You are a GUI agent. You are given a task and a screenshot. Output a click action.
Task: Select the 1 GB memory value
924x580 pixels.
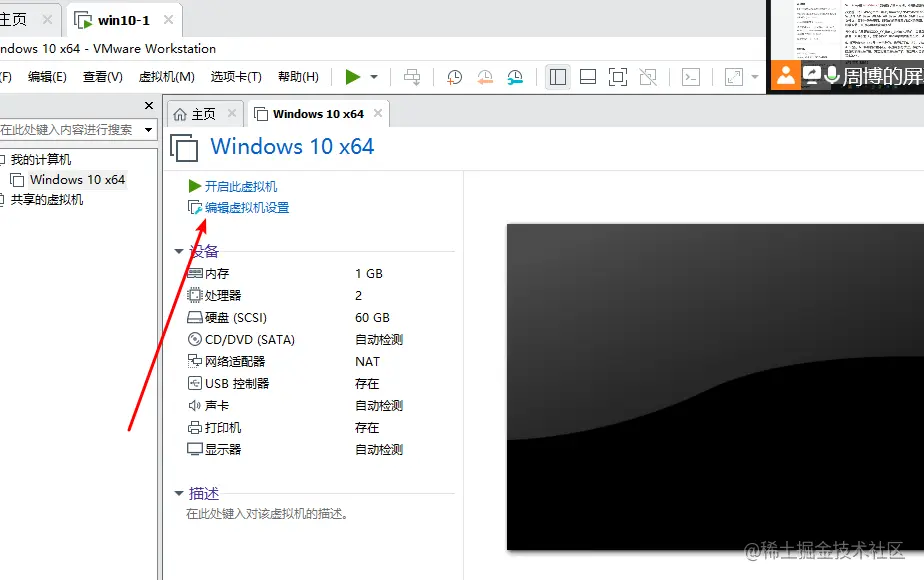click(x=369, y=273)
